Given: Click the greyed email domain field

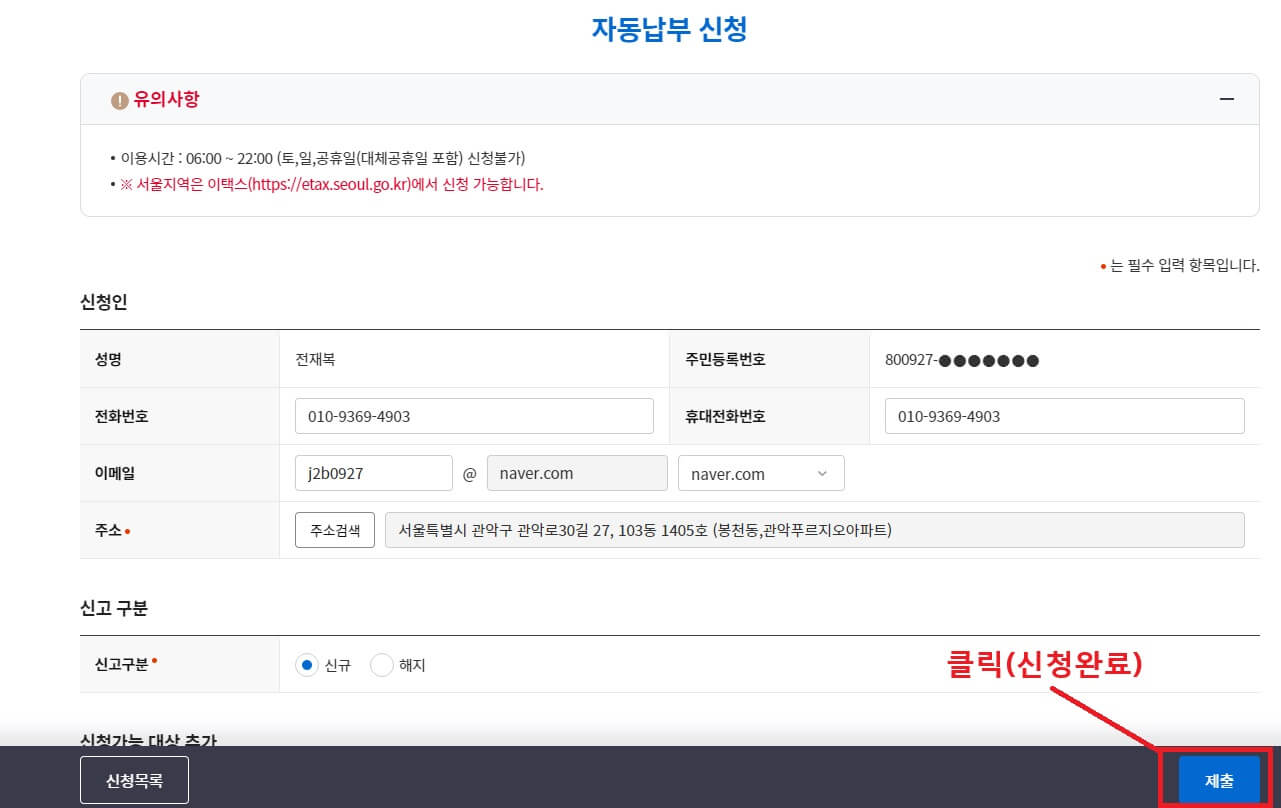Looking at the screenshot, I should [x=577, y=473].
